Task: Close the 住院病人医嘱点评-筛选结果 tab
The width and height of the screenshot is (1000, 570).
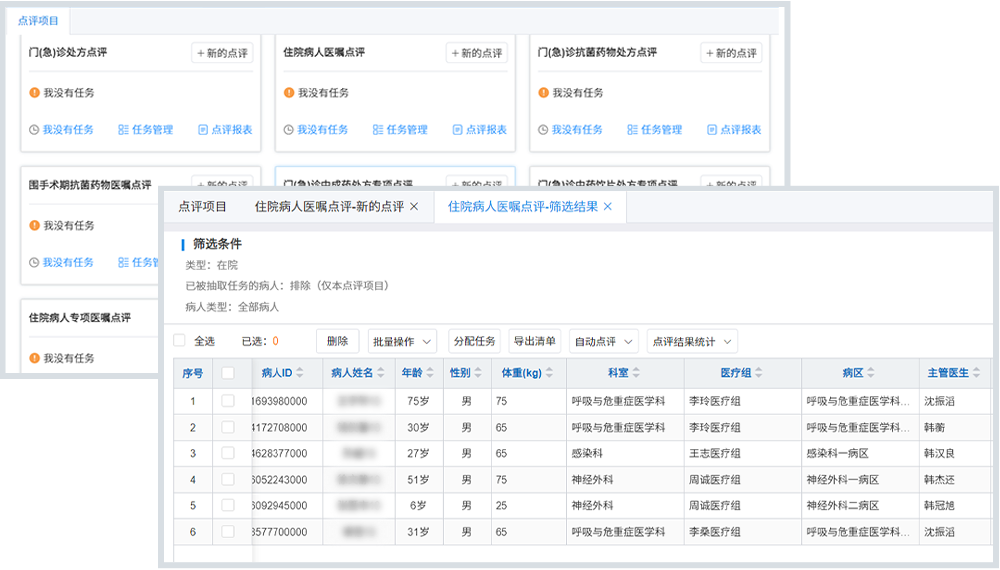Action: (x=608, y=207)
